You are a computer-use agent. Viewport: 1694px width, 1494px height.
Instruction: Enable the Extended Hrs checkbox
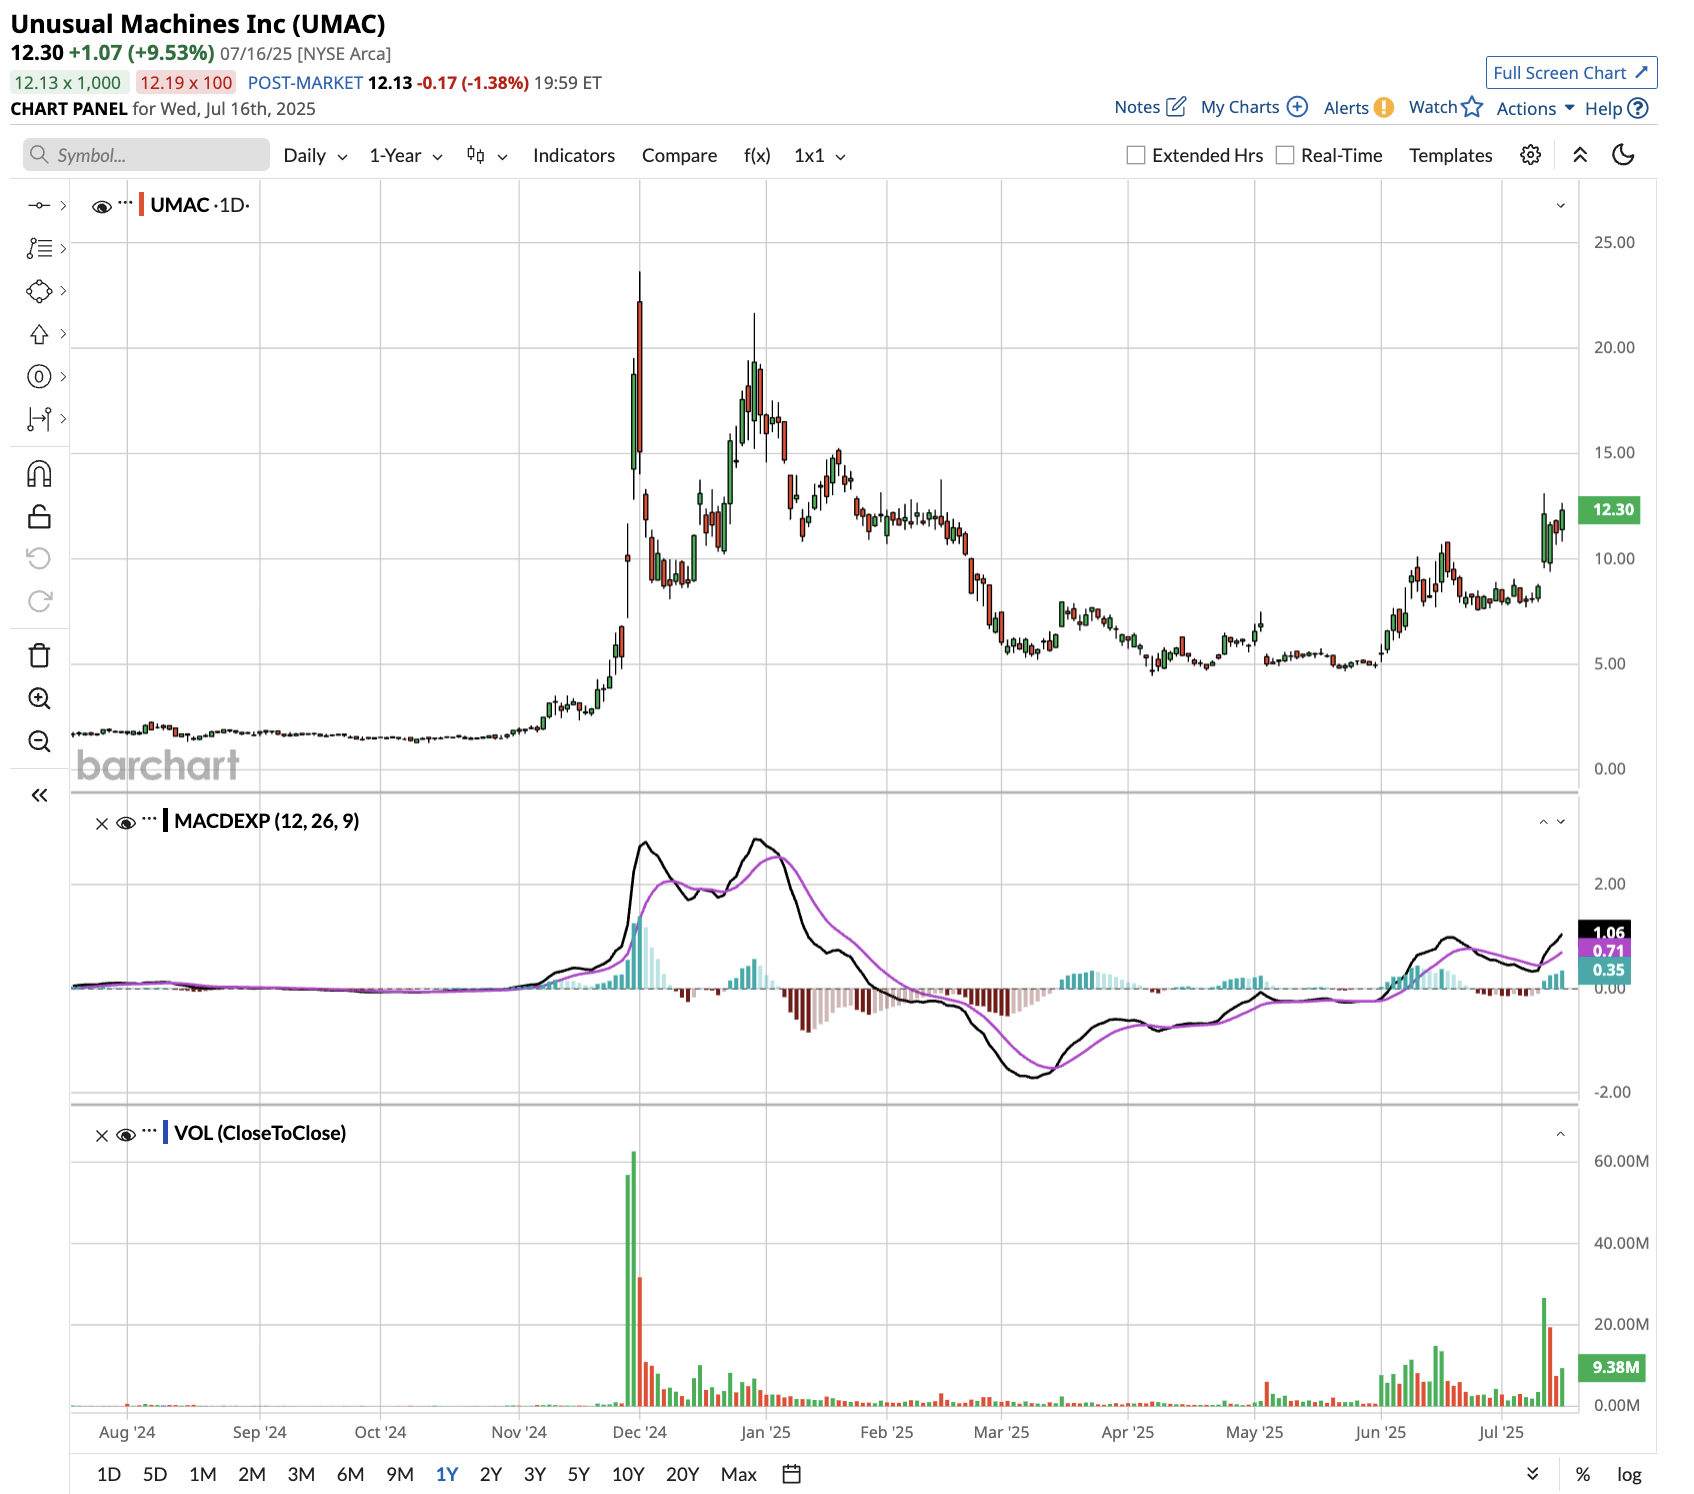click(1136, 155)
